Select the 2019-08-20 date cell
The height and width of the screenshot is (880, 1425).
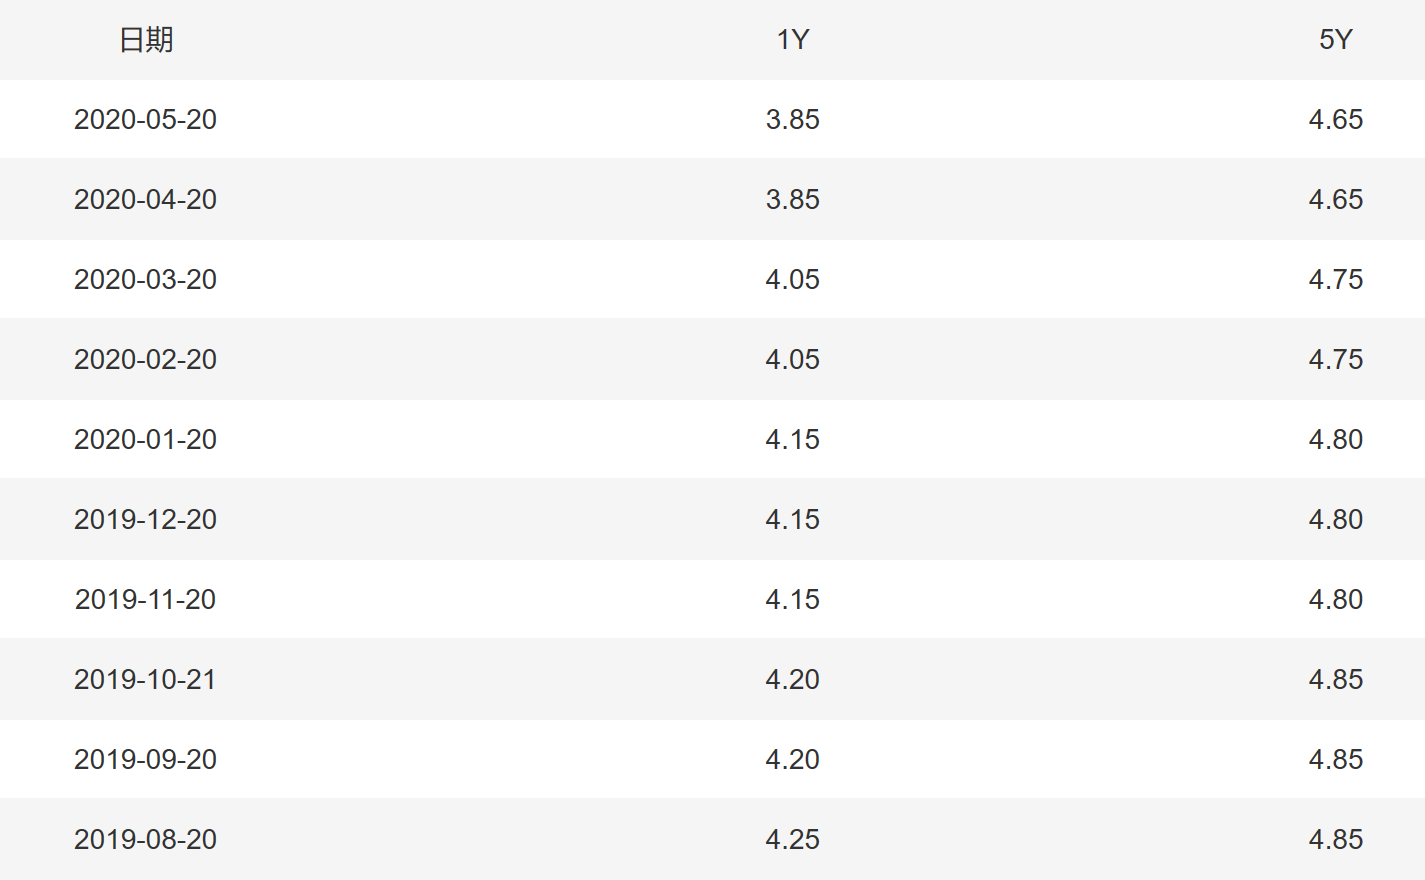[146, 839]
